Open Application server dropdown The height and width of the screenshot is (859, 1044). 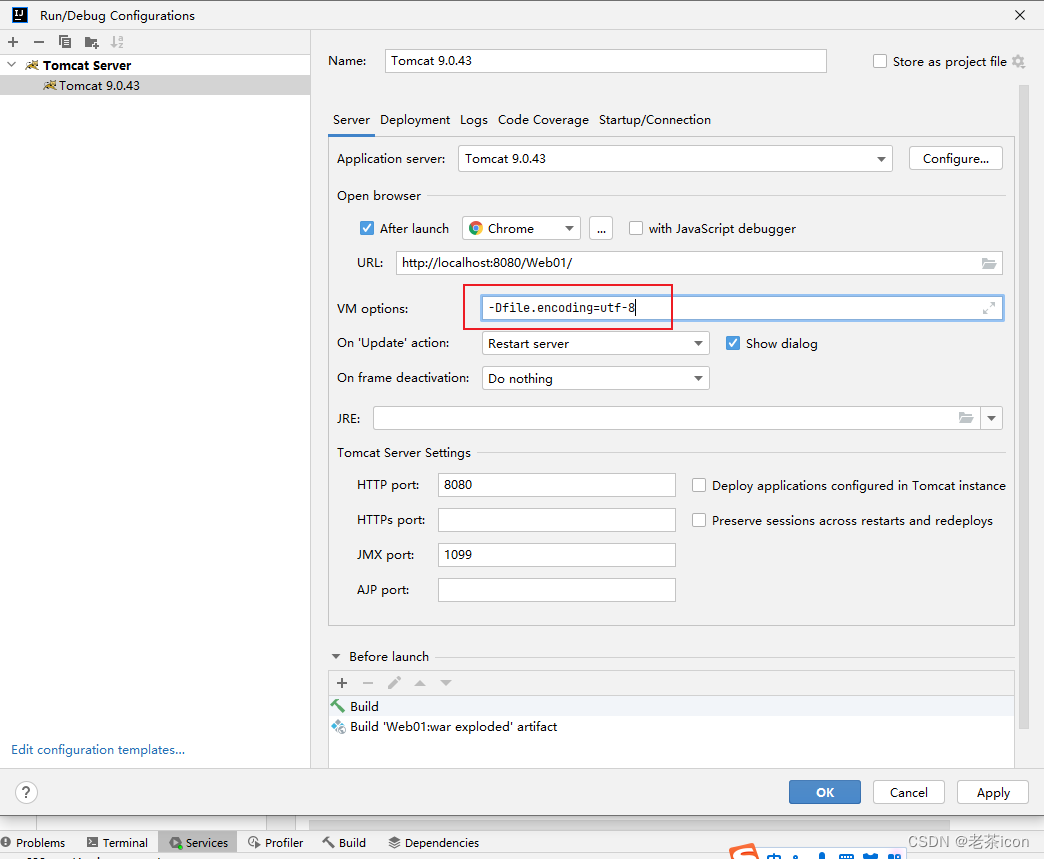(x=675, y=159)
